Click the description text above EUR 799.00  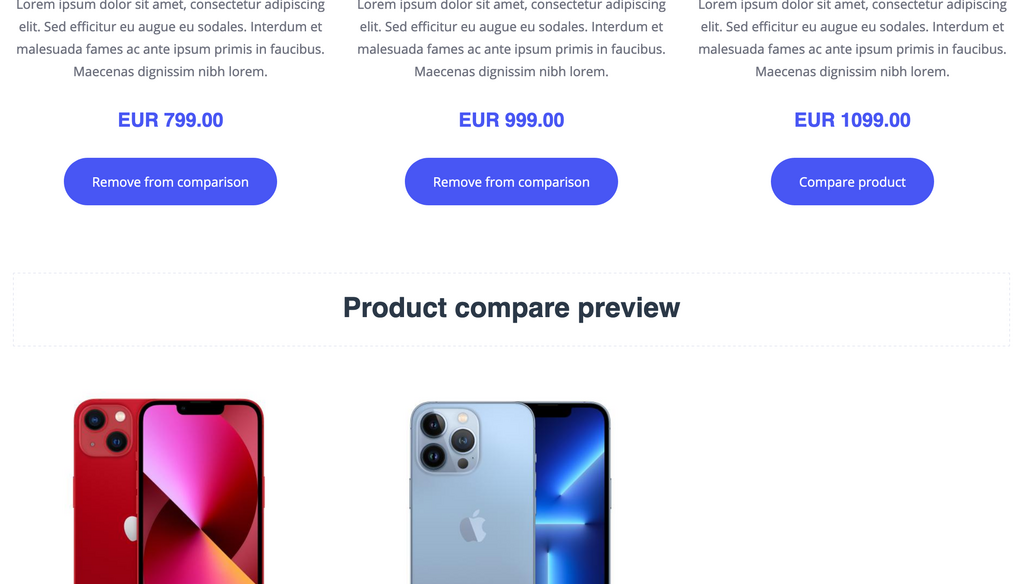(x=170, y=39)
